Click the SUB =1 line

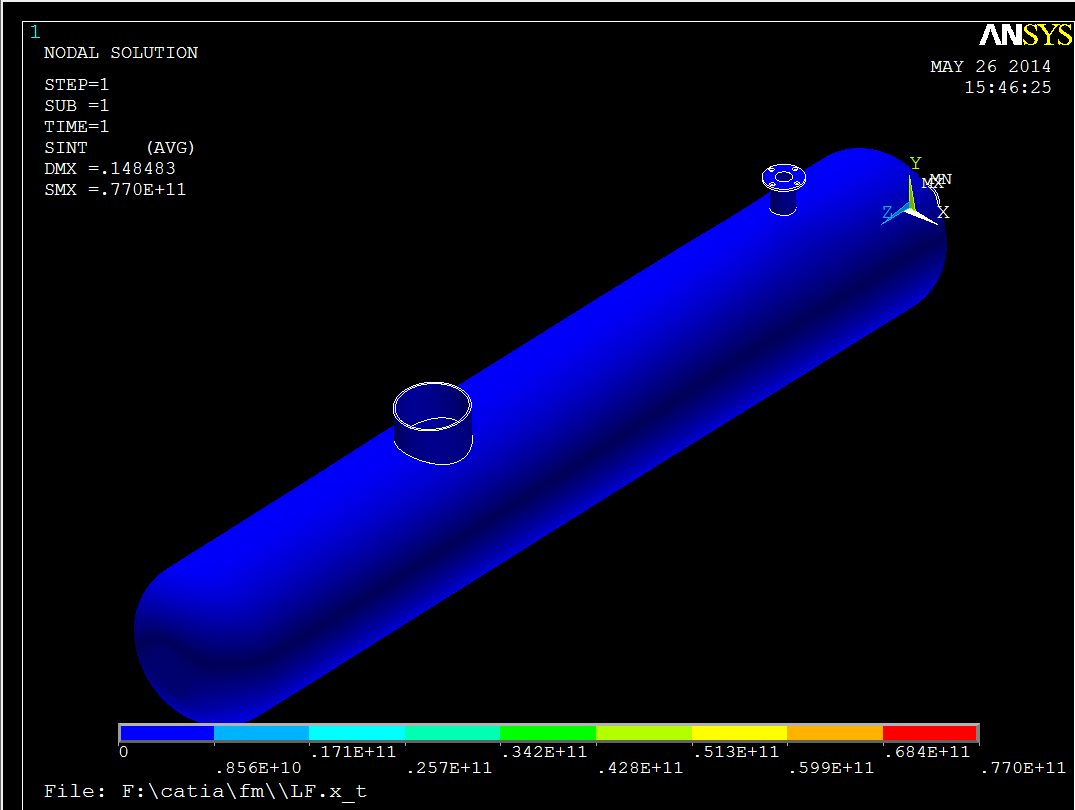click(76, 106)
